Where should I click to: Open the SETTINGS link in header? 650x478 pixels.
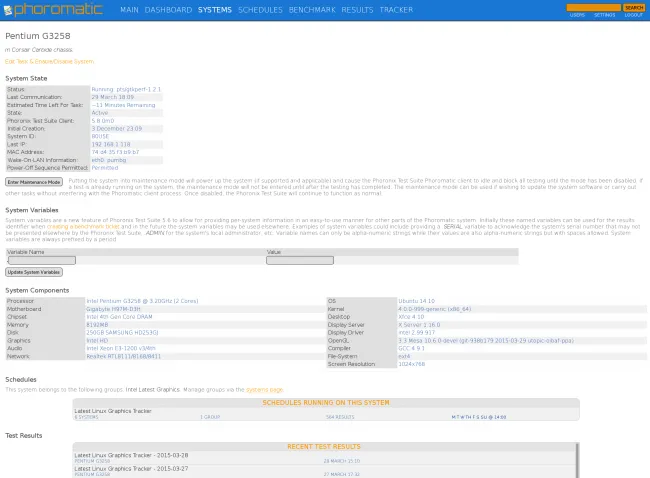pyautogui.click(x=604, y=15)
